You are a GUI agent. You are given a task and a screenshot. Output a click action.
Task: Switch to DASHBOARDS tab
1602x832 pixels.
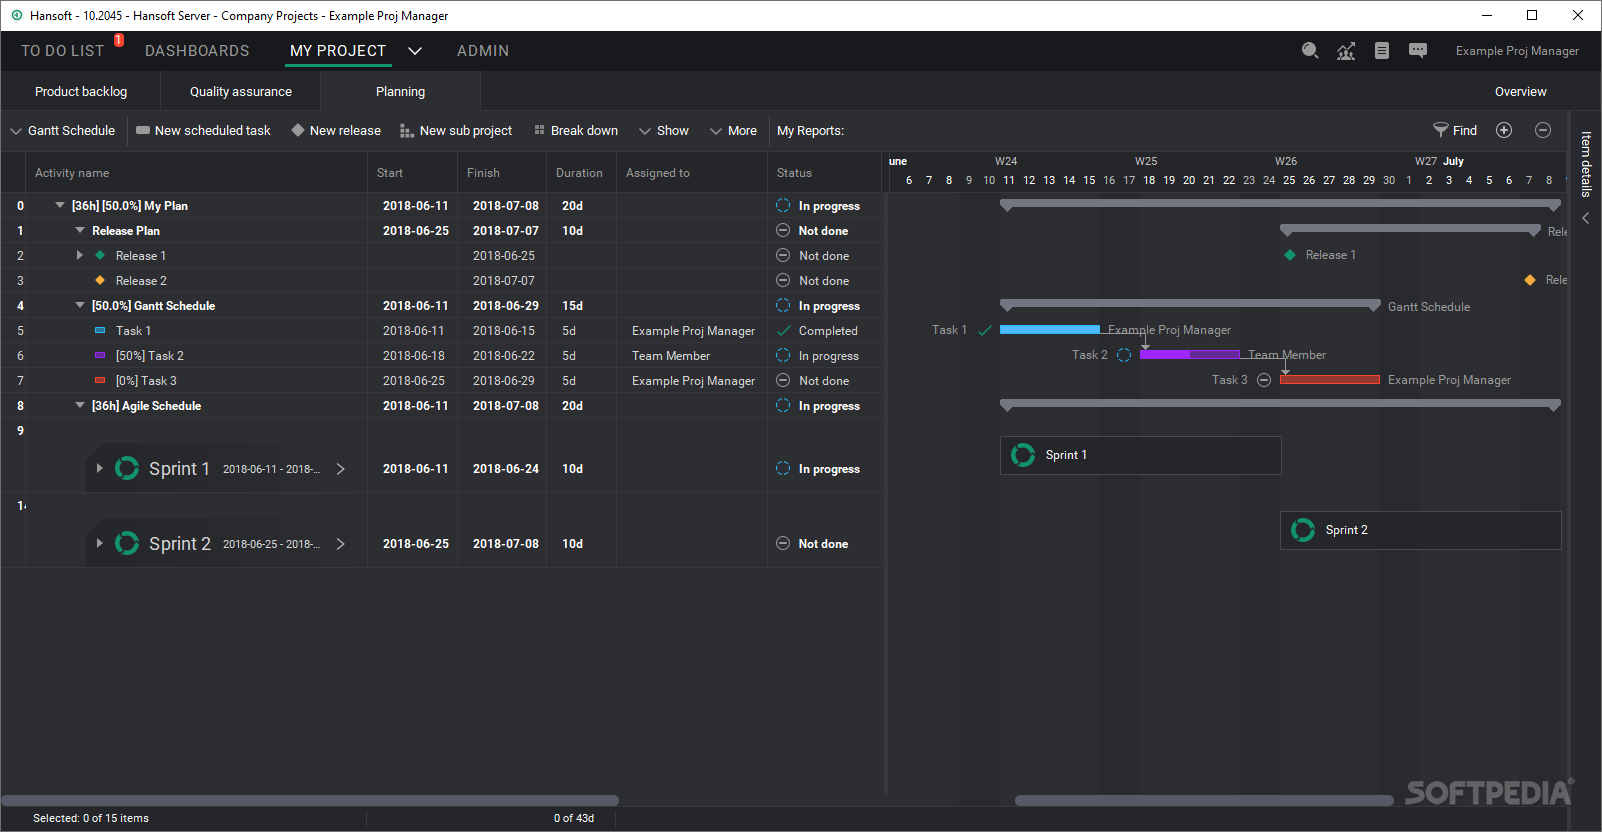click(x=197, y=51)
